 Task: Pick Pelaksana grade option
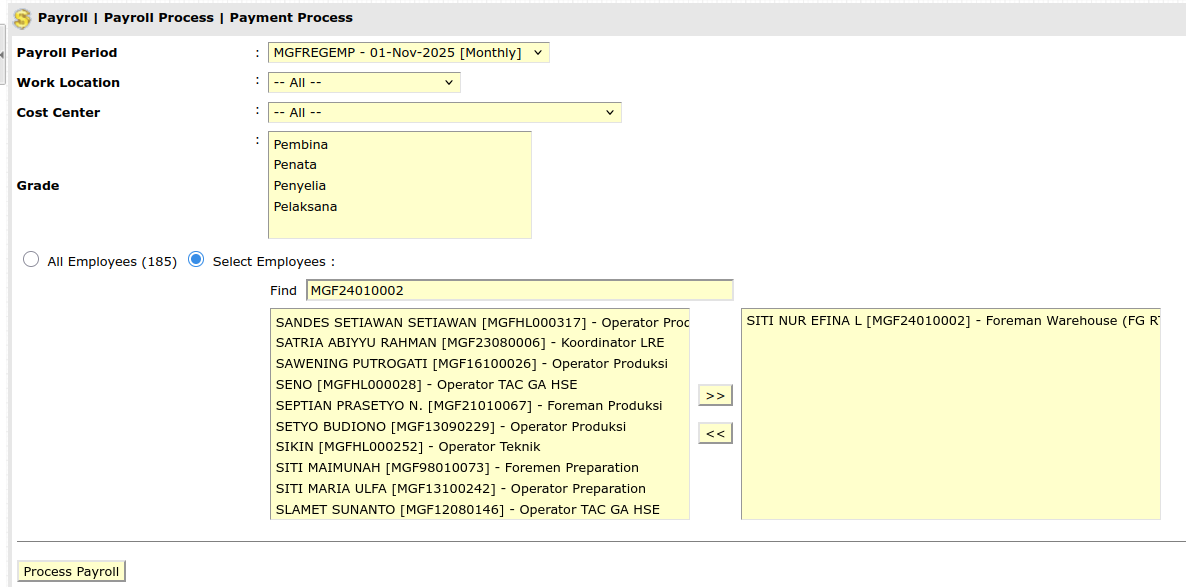click(x=305, y=207)
